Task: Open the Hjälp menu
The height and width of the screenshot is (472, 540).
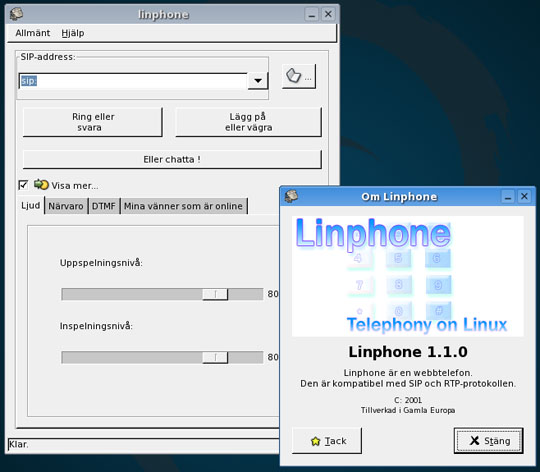Action: 73,33
